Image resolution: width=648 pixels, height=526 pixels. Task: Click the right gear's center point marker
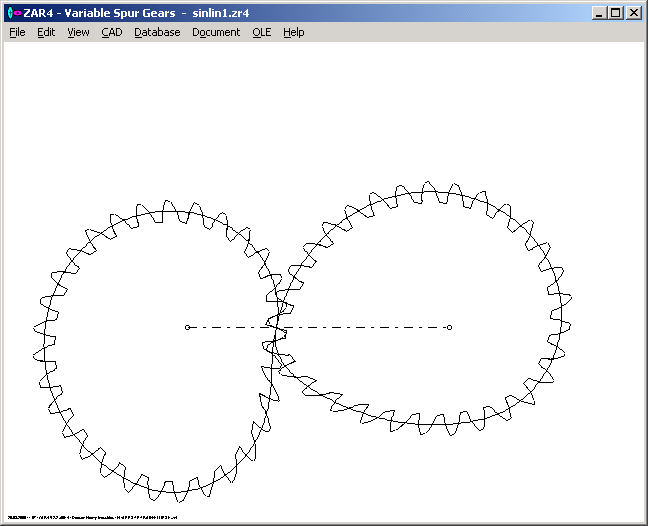tap(449, 327)
